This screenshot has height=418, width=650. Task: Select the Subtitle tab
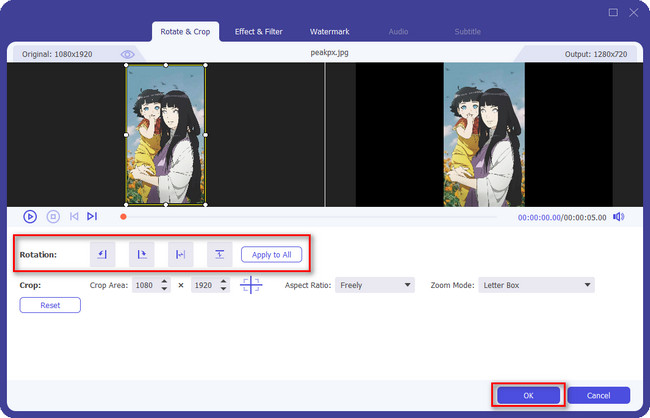(468, 32)
